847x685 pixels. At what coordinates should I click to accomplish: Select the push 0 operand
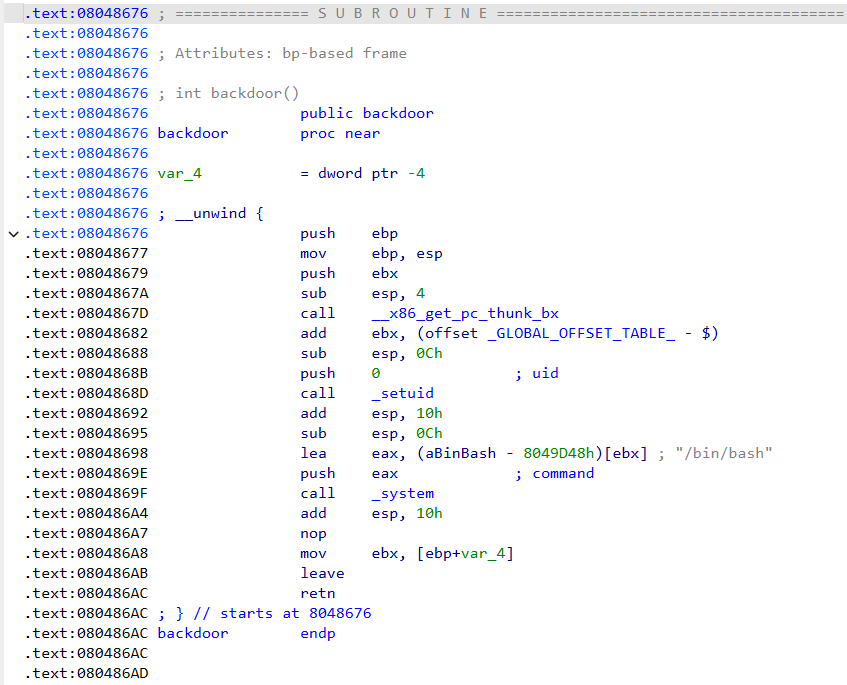point(375,373)
